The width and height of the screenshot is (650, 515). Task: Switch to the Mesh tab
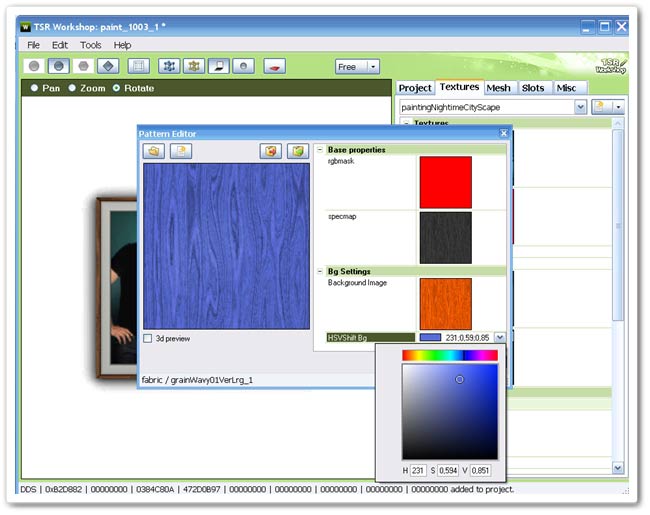(x=498, y=88)
